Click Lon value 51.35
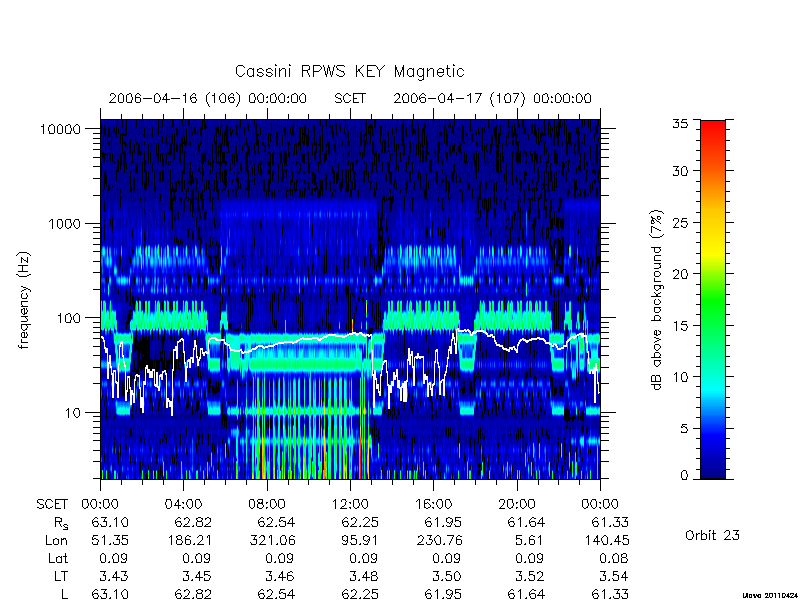800x600 pixels. pos(110,540)
